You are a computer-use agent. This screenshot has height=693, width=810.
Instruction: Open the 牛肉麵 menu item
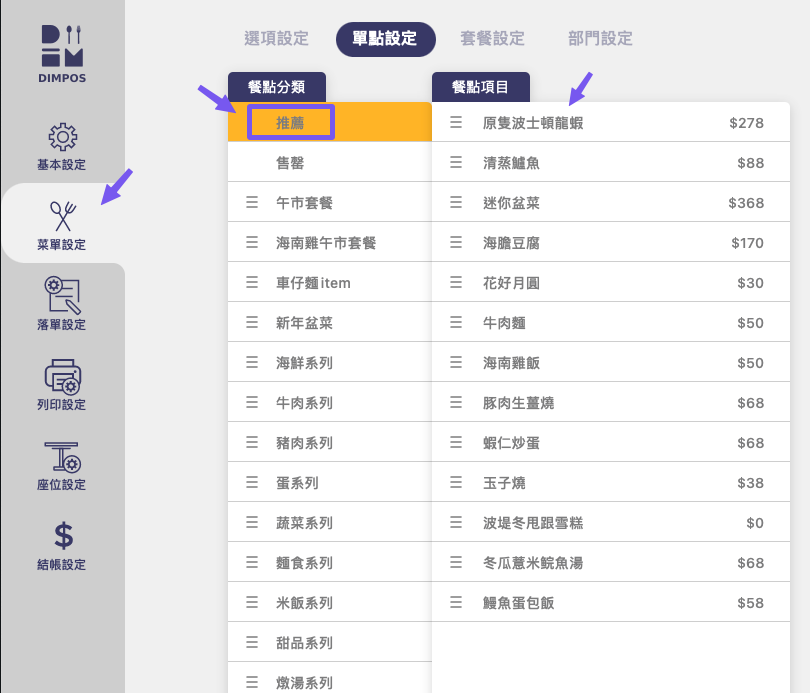point(511,323)
